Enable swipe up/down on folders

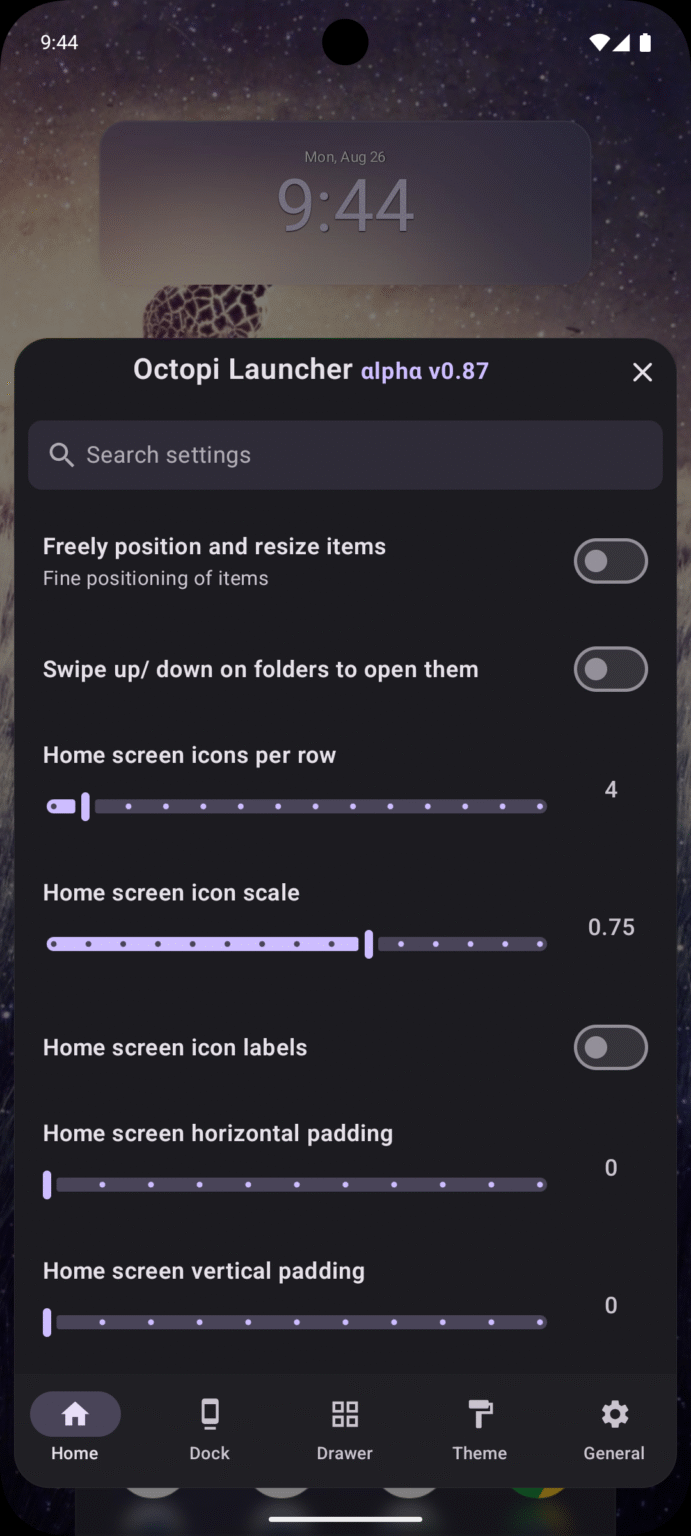(610, 669)
